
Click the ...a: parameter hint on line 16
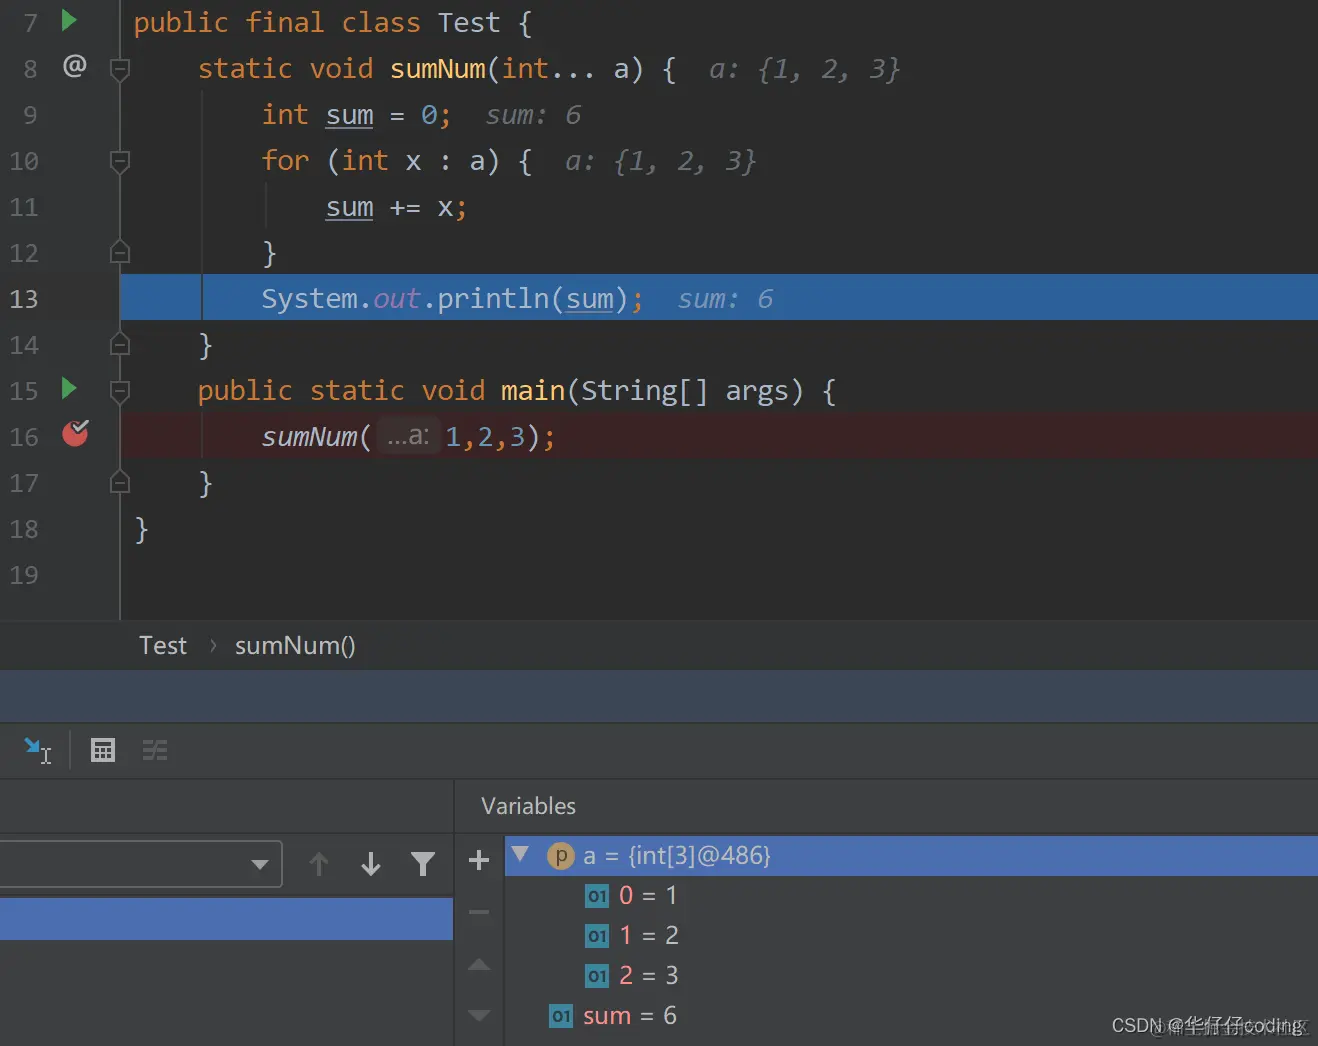tap(408, 436)
